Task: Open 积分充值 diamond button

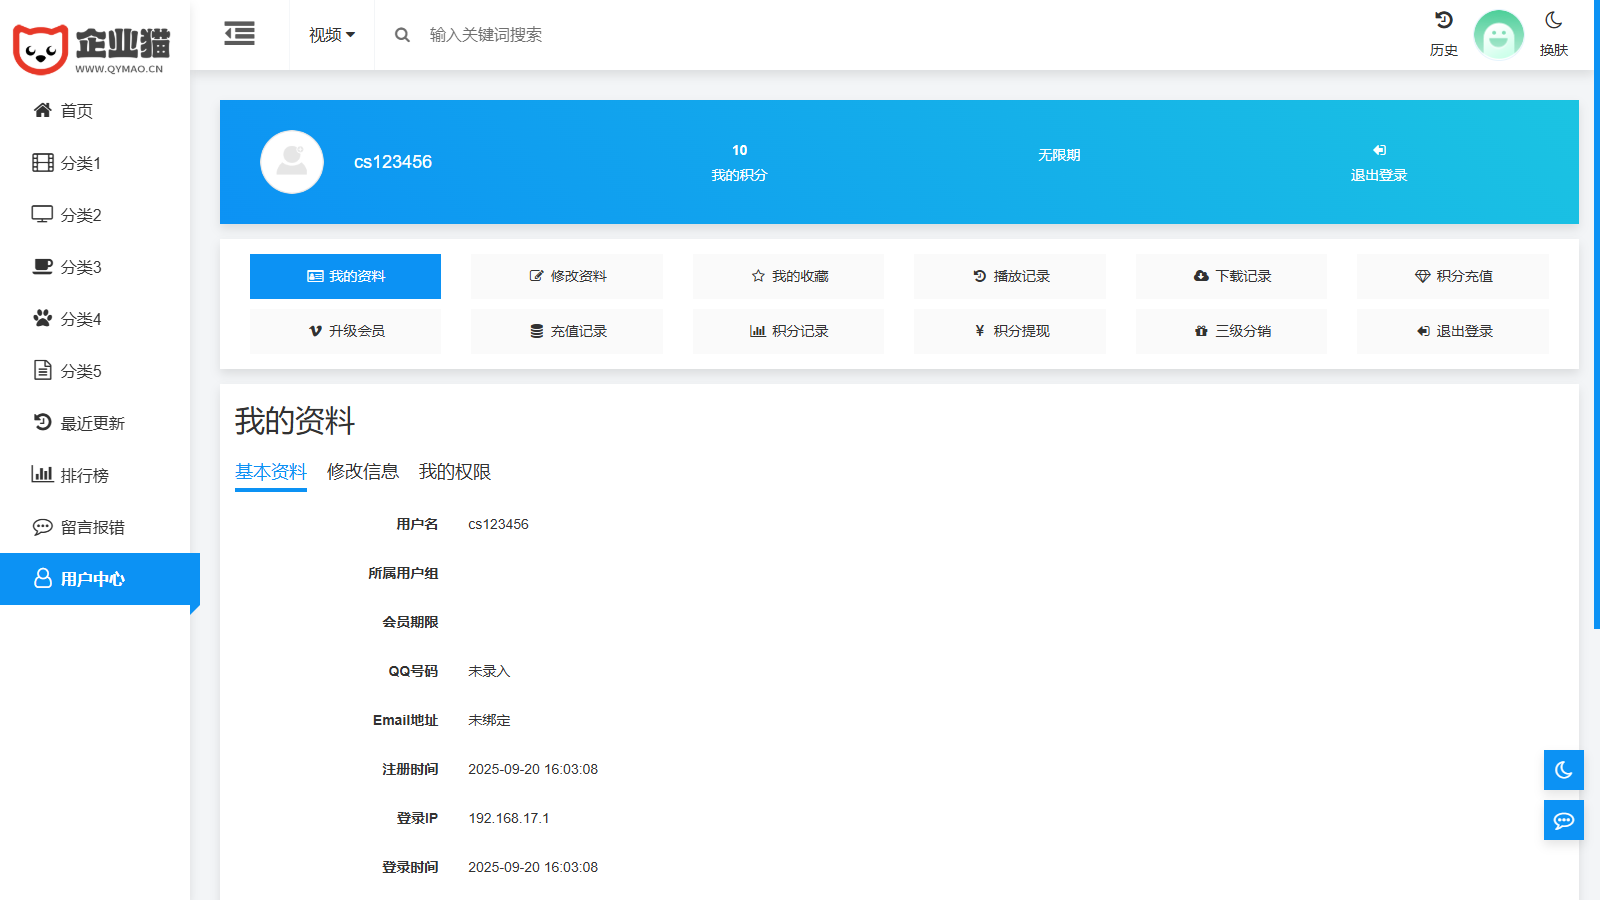Action: (1452, 276)
